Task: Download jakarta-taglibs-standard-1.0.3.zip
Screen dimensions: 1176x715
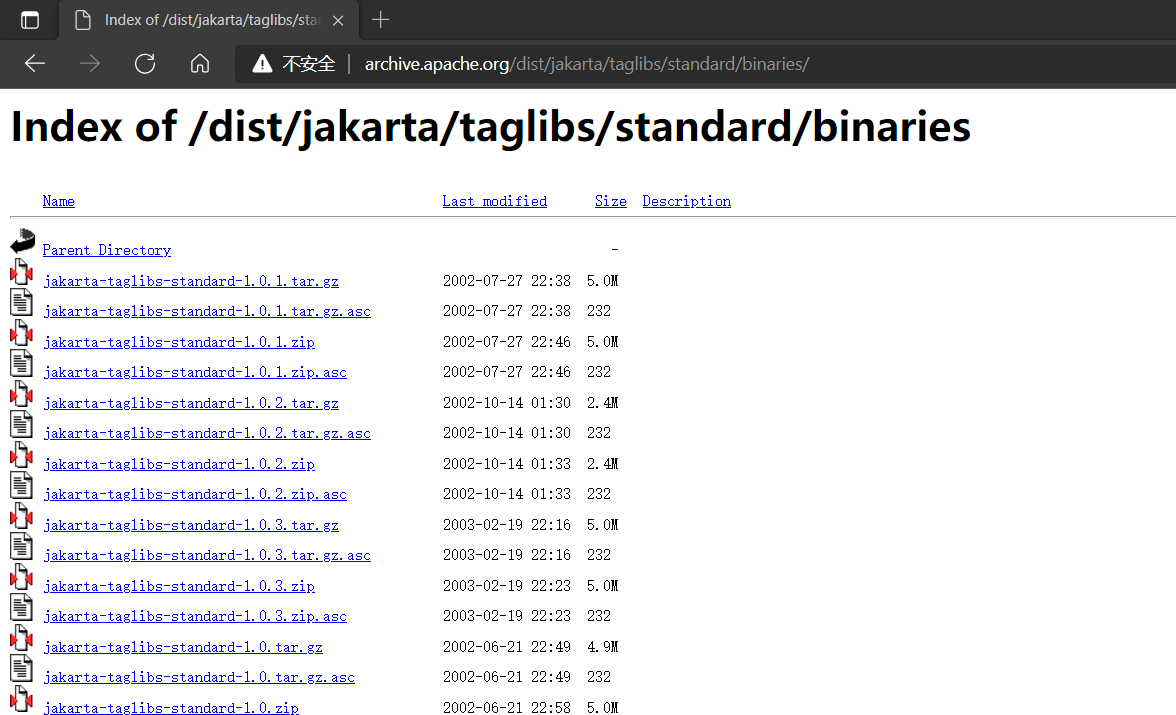Action: click(179, 586)
